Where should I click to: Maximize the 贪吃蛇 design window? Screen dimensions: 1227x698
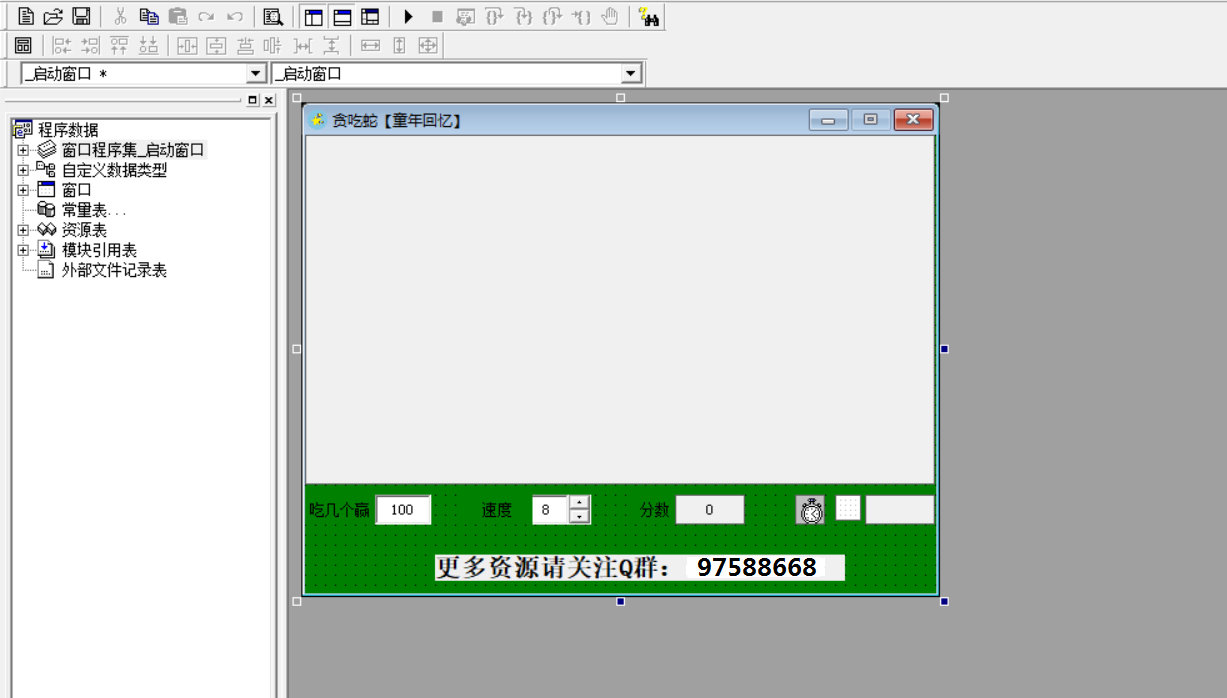[871, 120]
